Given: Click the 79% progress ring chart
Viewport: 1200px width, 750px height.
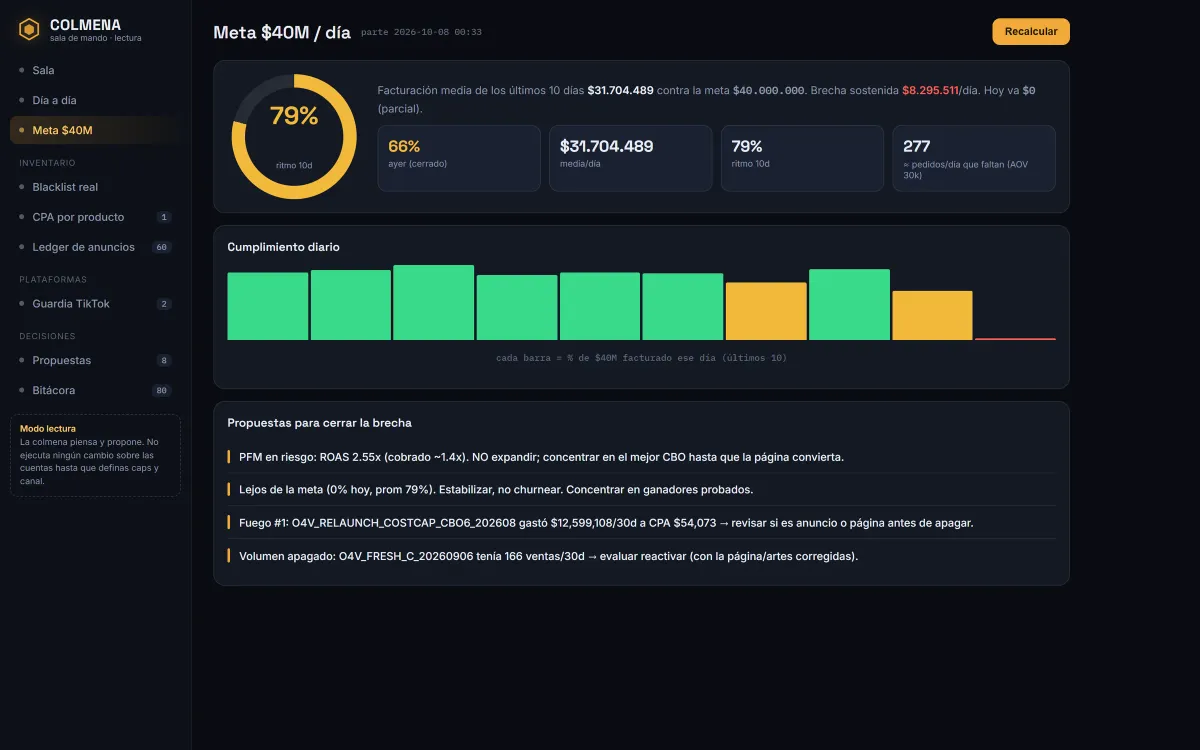Looking at the screenshot, I should click(294, 136).
